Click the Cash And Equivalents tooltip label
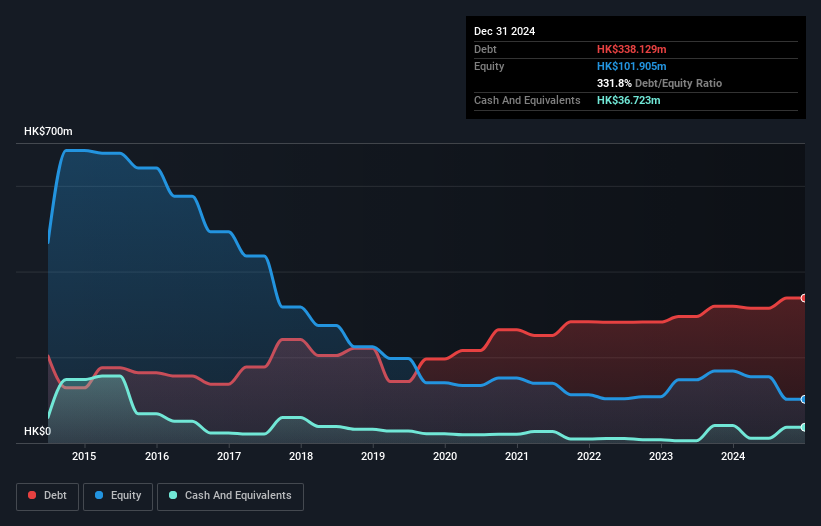This screenshot has height=526, width=821. click(x=527, y=100)
